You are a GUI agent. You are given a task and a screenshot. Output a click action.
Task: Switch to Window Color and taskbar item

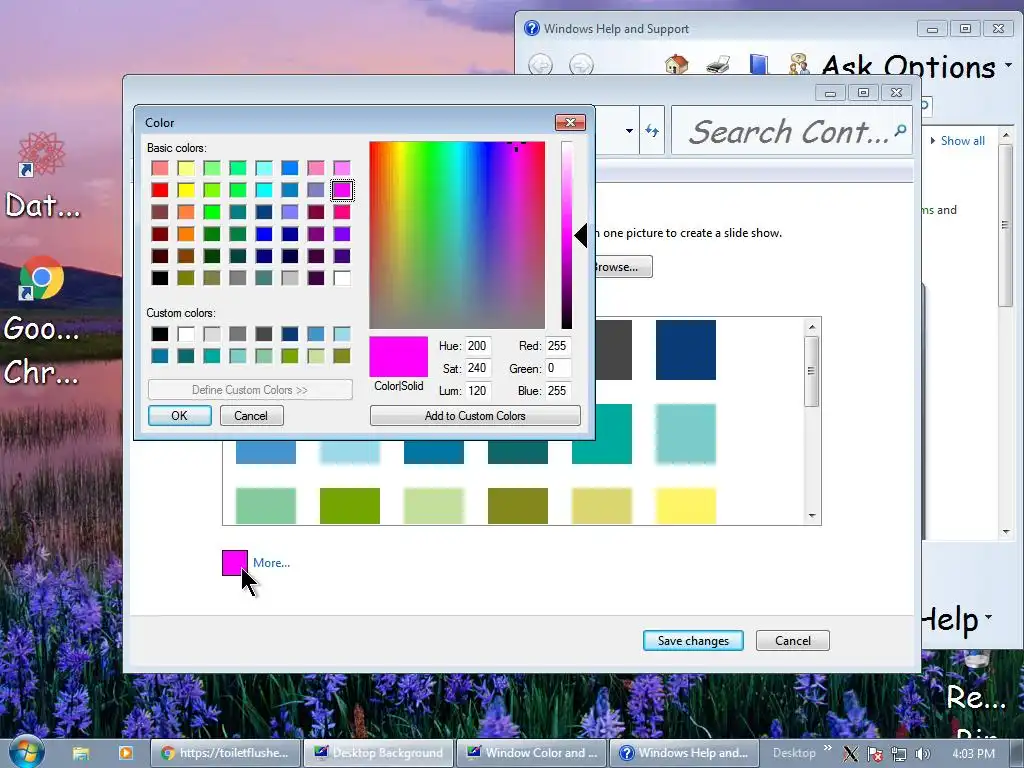pos(532,753)
